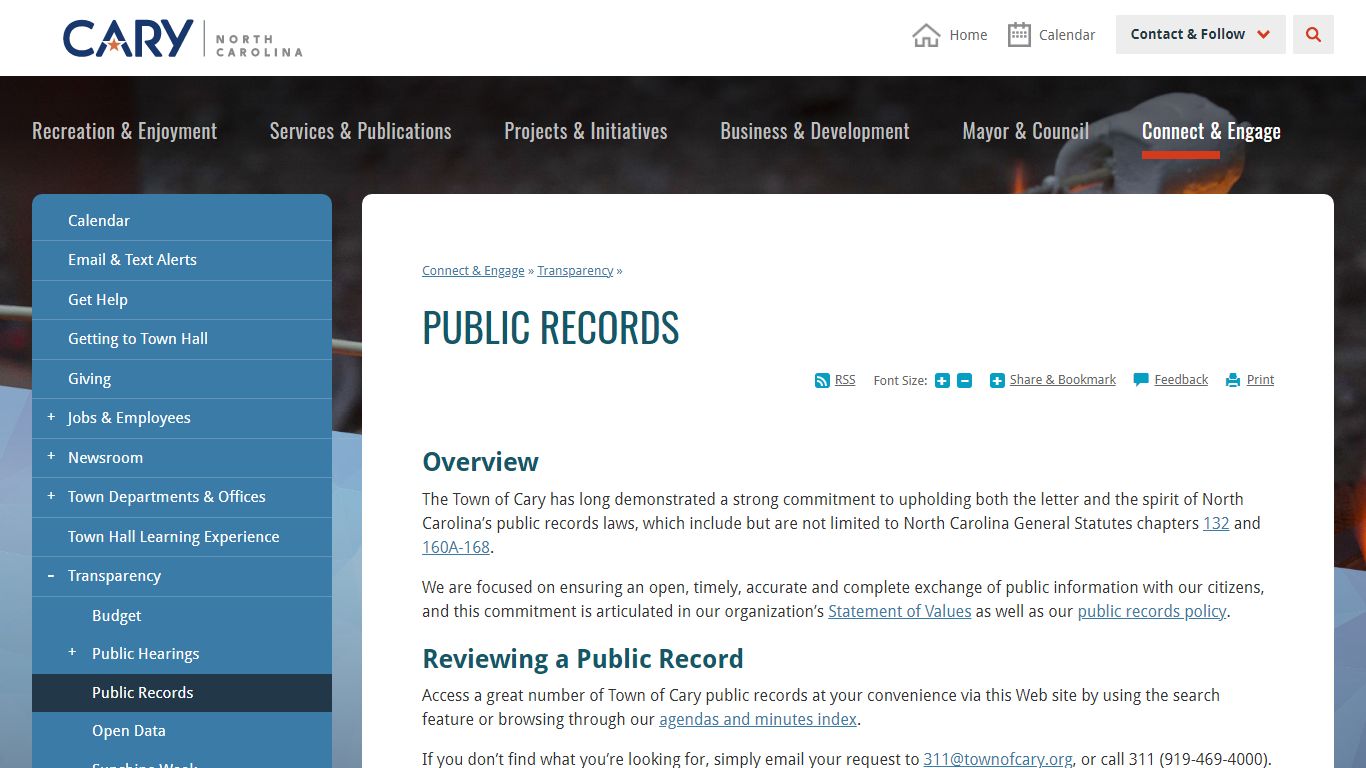Open public records policy link
The image size is (1366, 768).
pyautogui.click(x=1152, y=611)
